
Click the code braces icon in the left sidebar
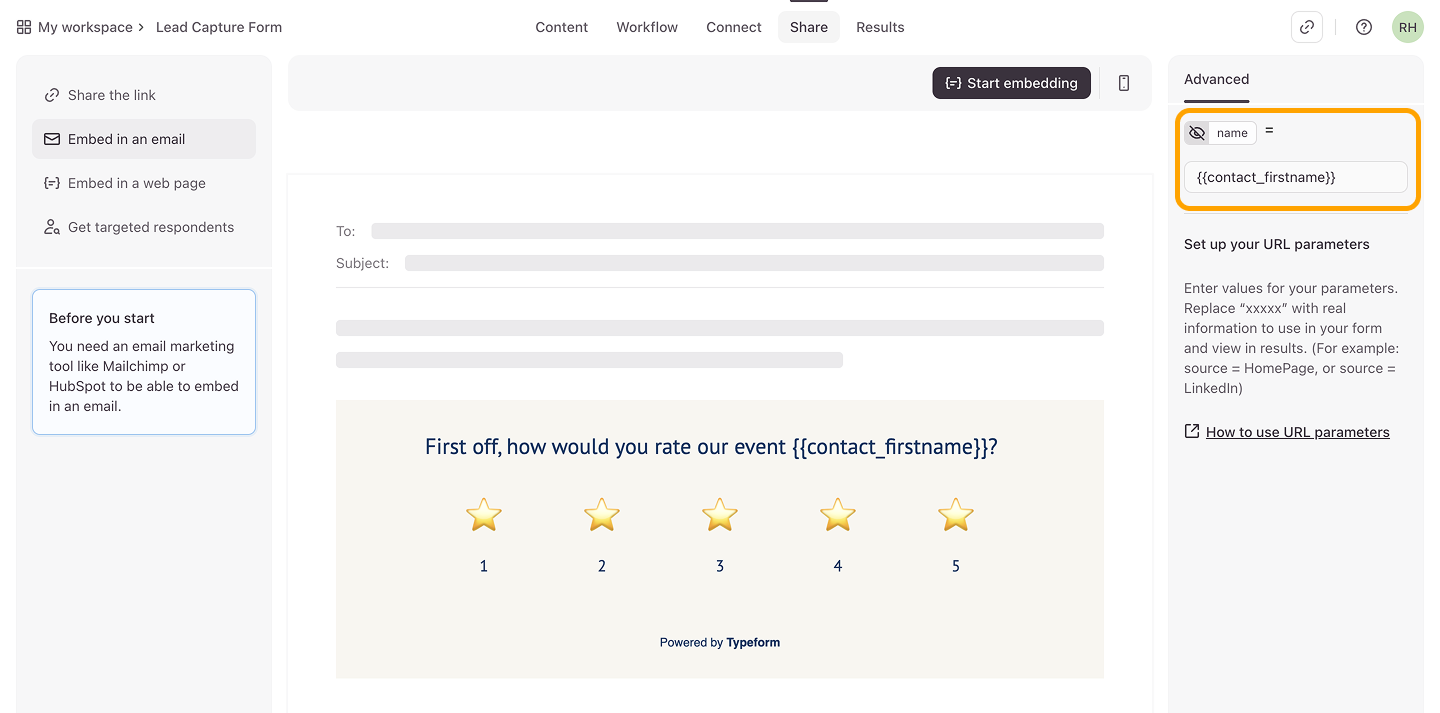[52, 183]
